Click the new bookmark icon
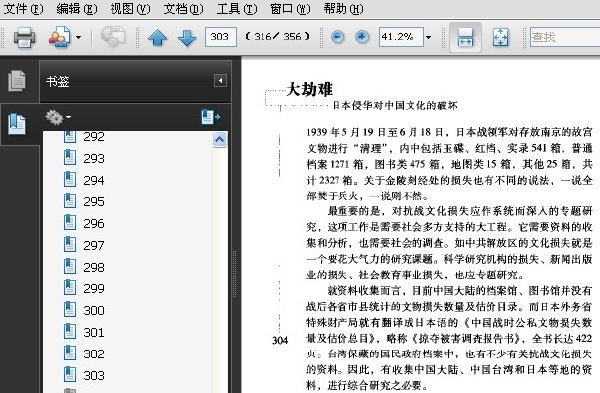 pos(210,117)
